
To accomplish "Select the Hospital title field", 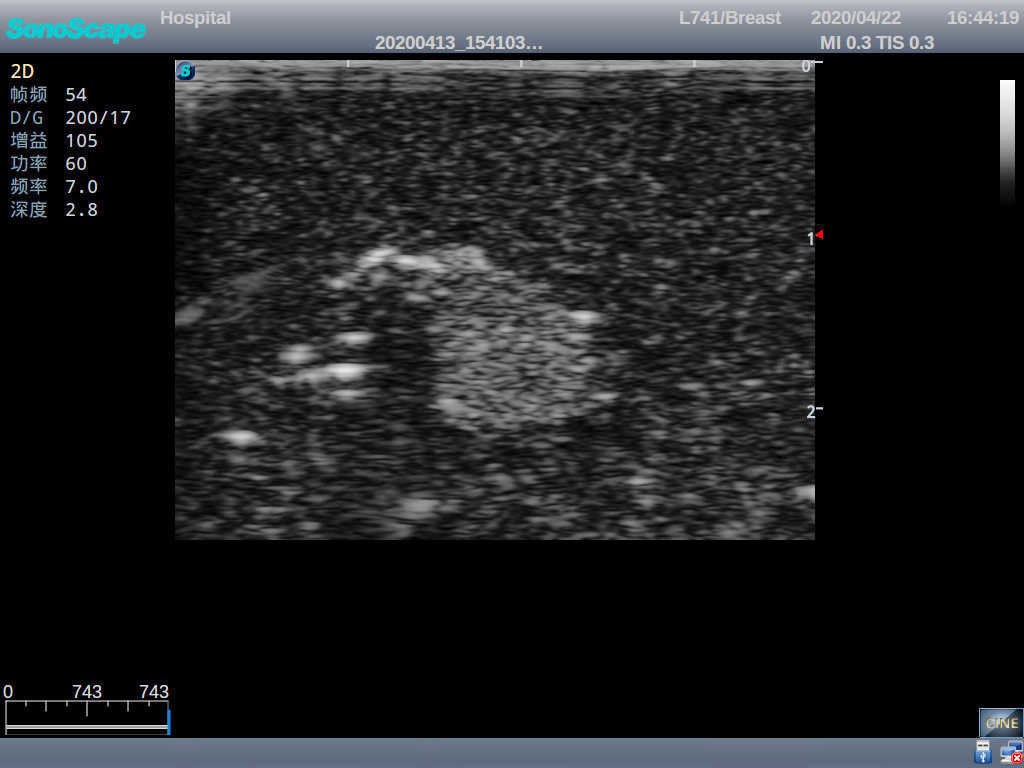I will 195,17.
